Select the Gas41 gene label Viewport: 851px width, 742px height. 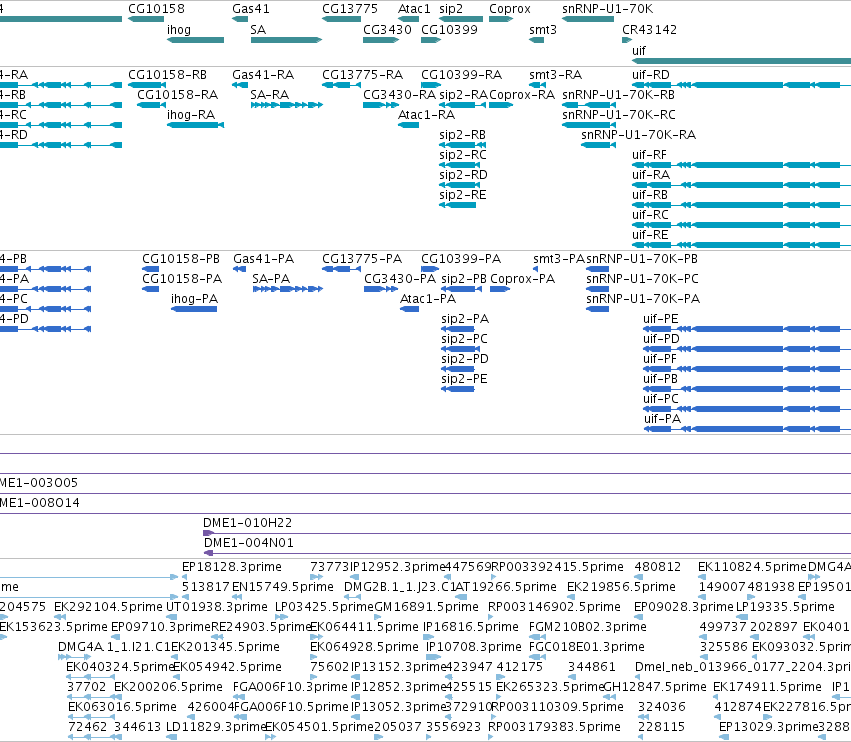(x=251, y=9)
